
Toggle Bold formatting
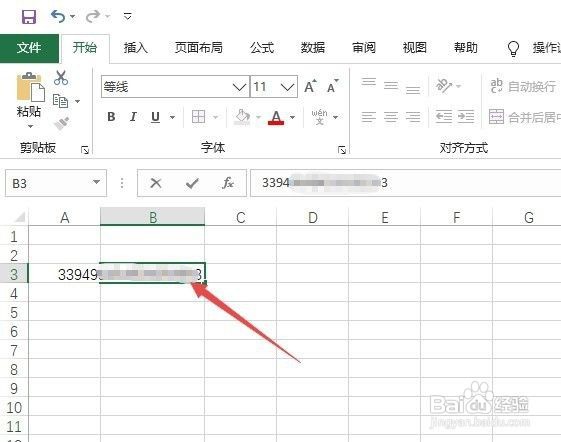pyautogui.click(x=111, y=117)
